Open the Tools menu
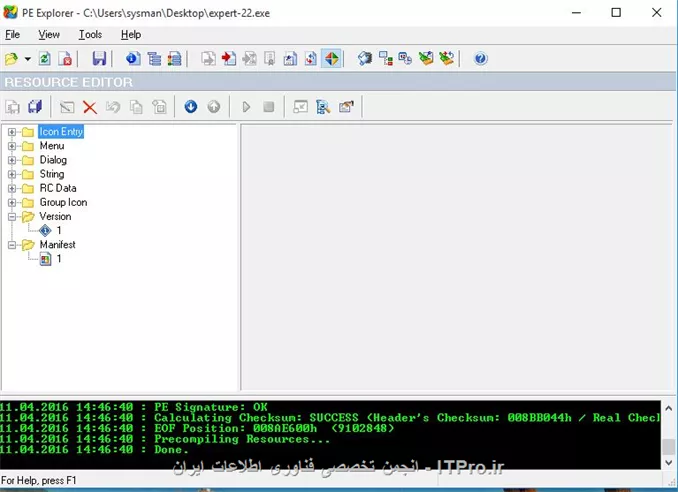The image size is (678, 492). 90,35
